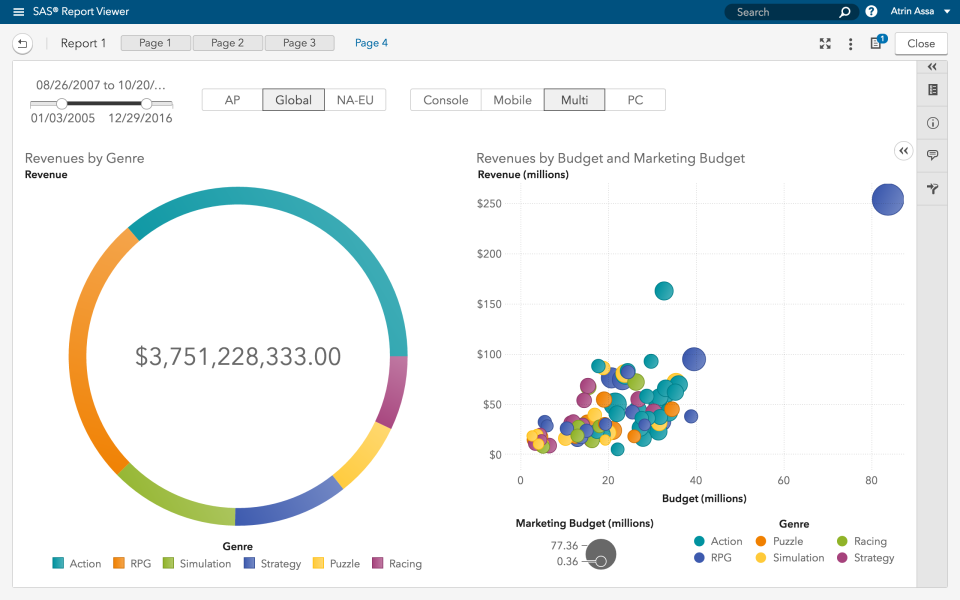The image size is (960, 600).
Task: Collapse the right sidebar panel
Action: (x=931, y=67)
